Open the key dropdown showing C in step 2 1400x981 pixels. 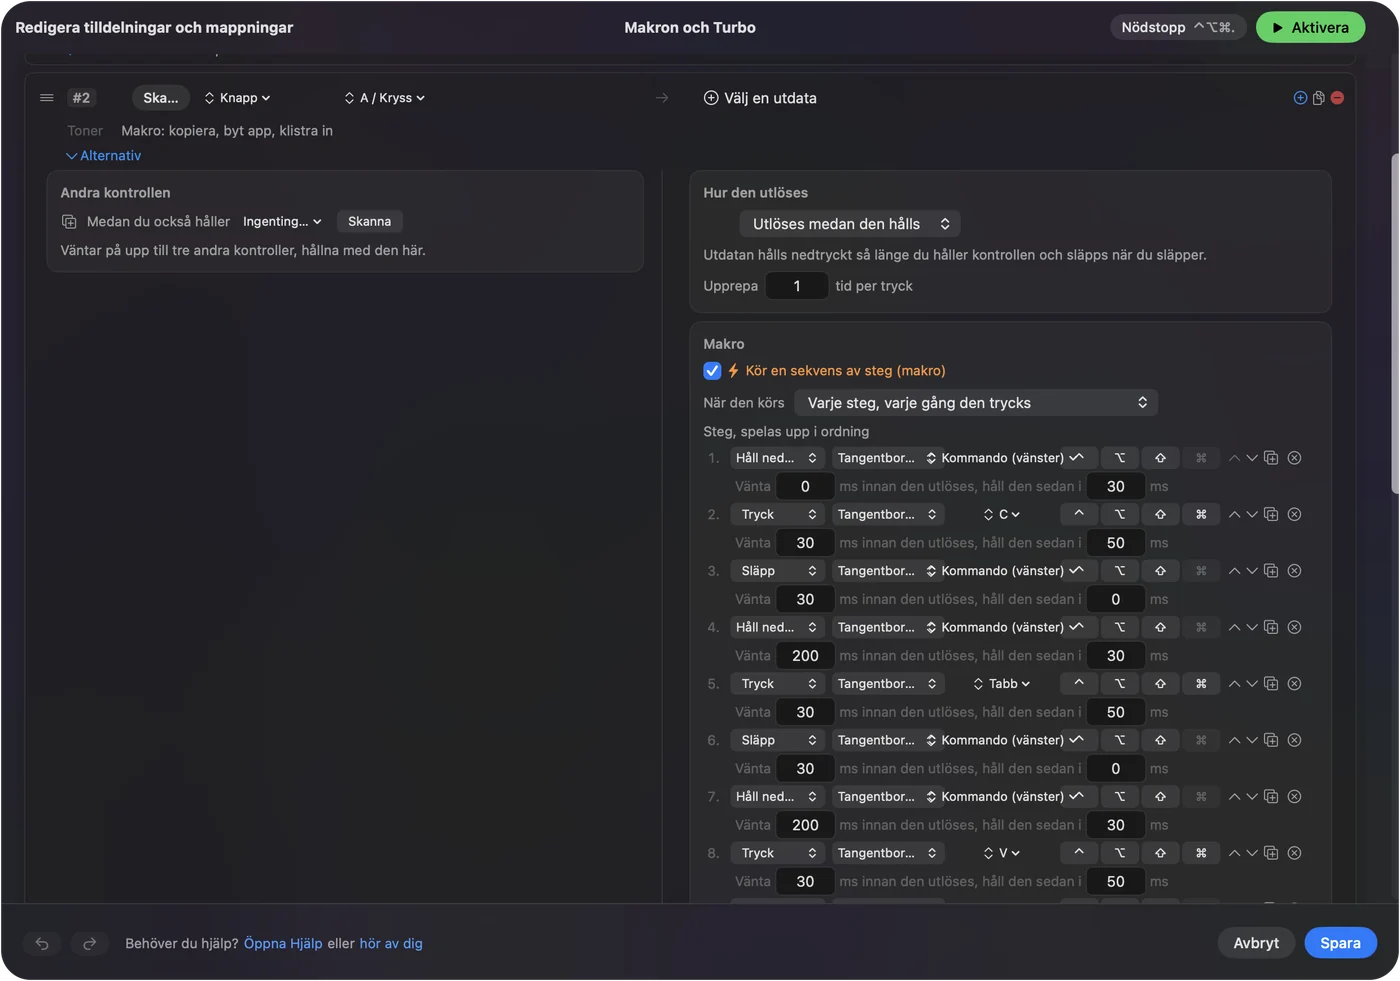click(1001, 514)
